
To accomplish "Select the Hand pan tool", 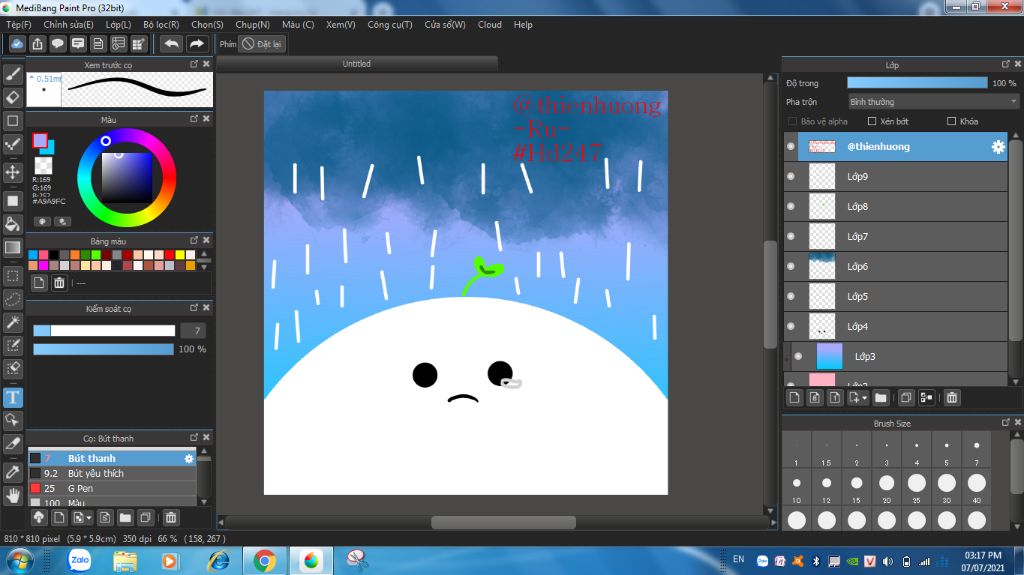I will 12,495.
